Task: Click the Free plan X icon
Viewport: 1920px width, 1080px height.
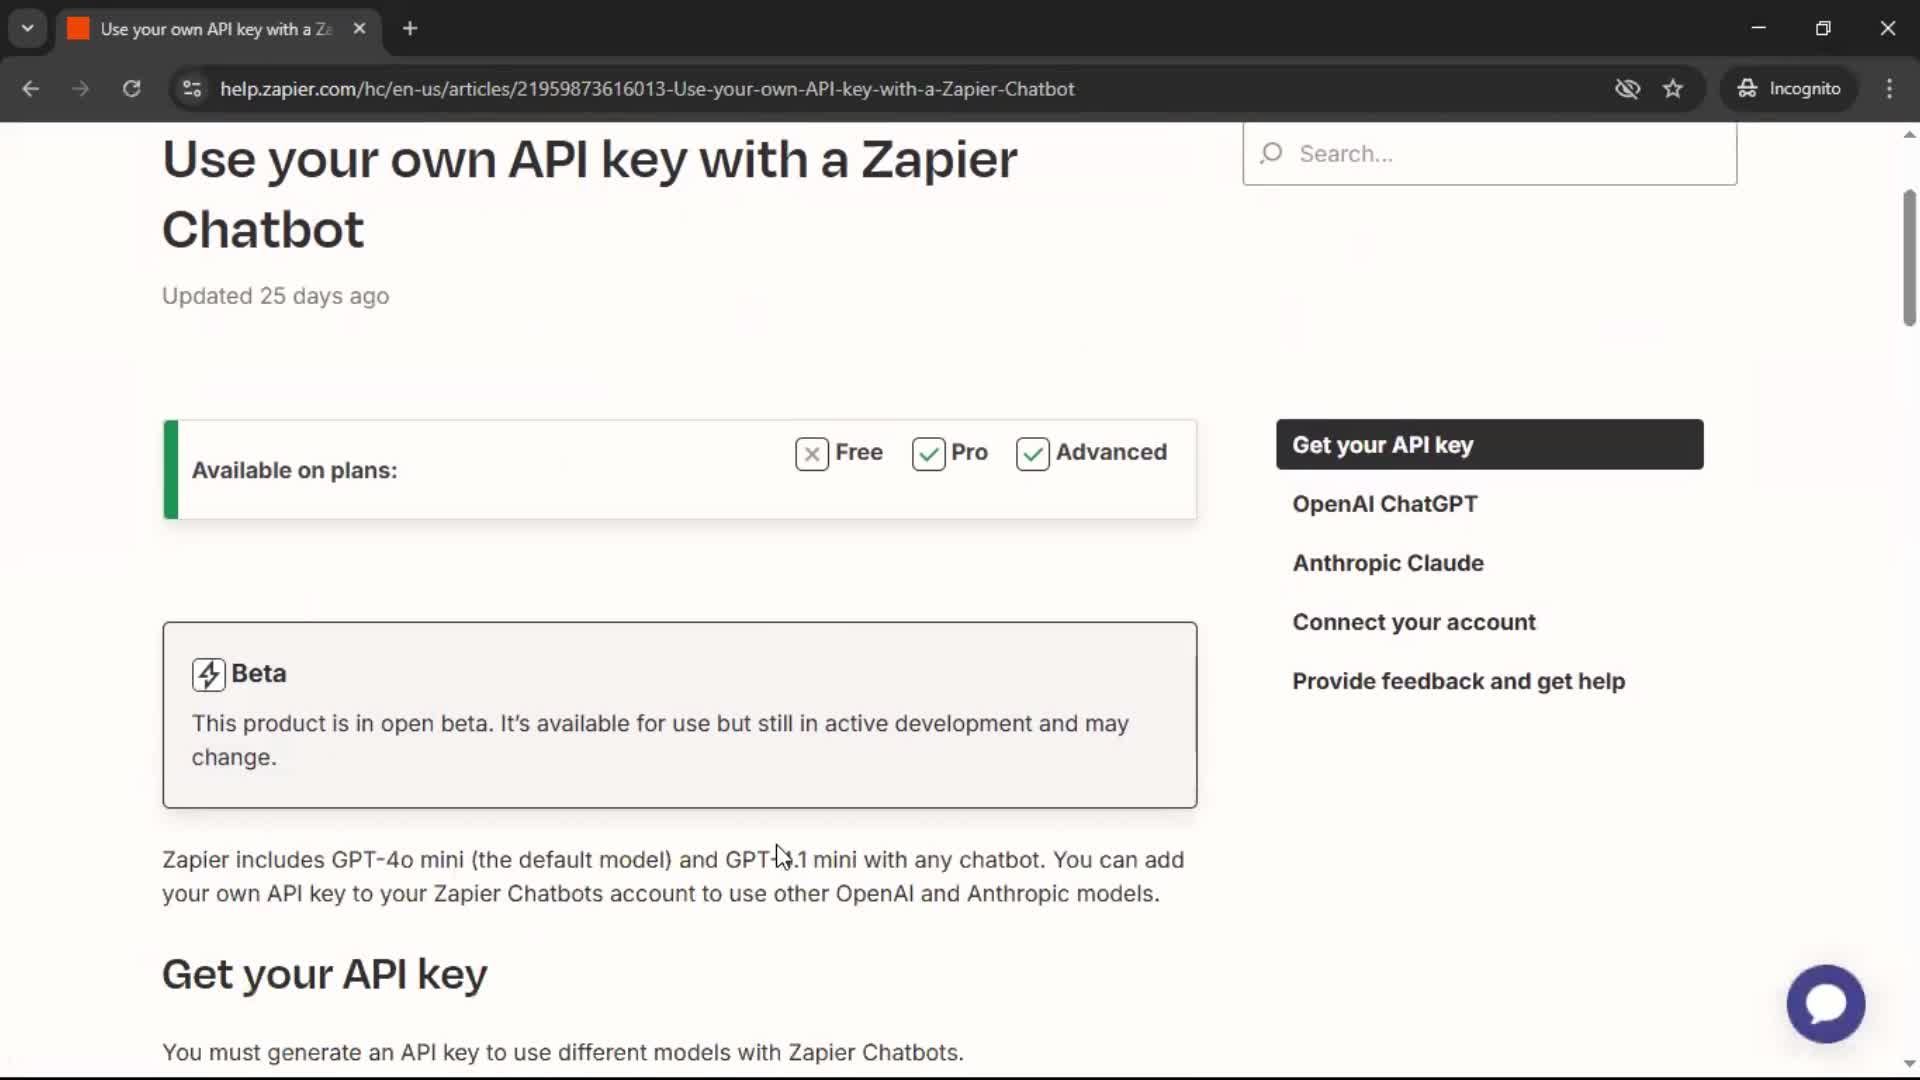Action: [812, 455]
